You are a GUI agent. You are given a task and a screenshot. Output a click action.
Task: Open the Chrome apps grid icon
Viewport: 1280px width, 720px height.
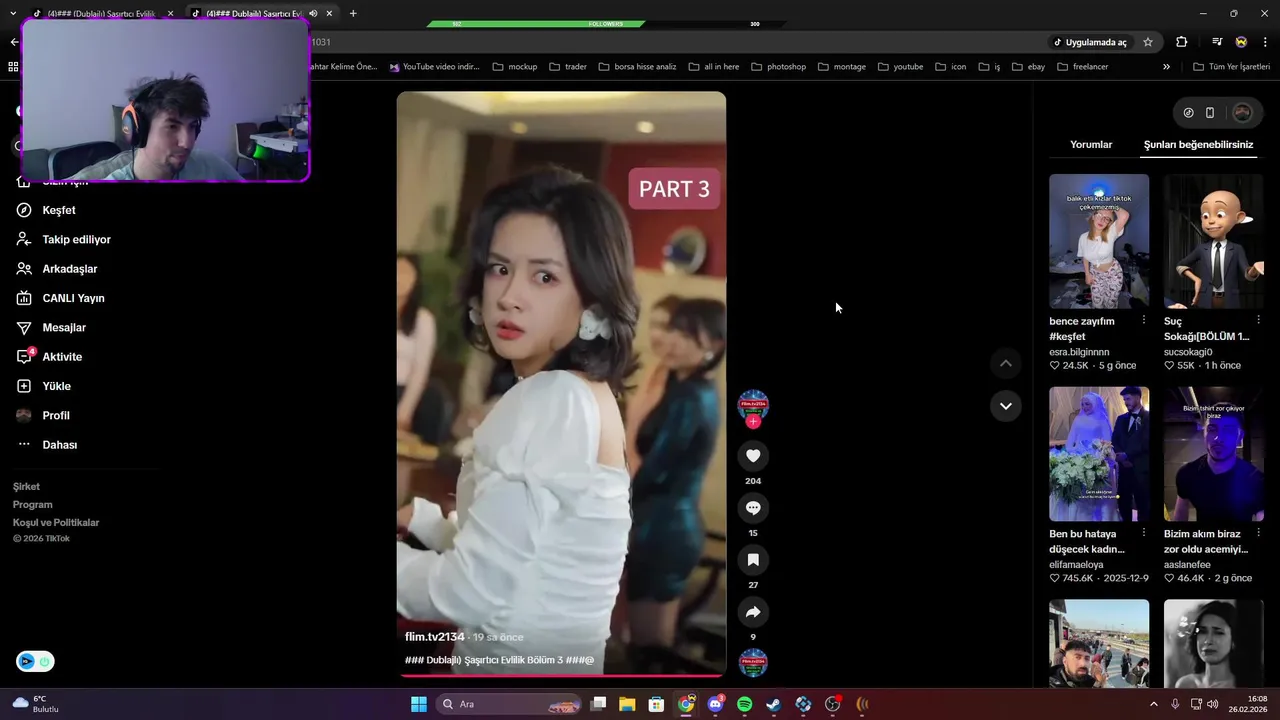[13, 67]
